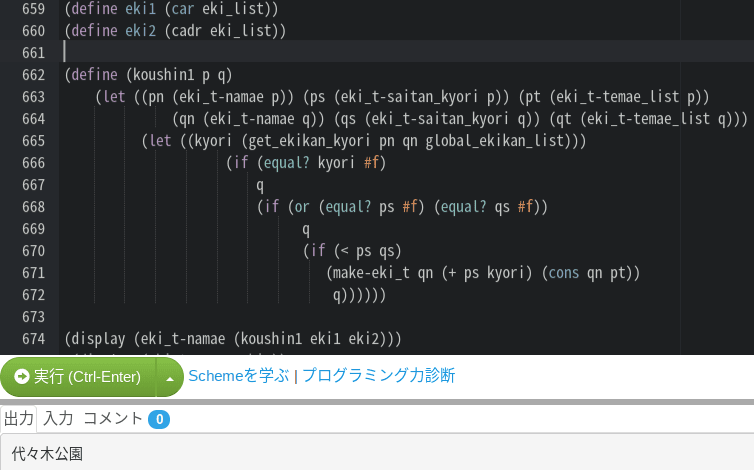Click 'equal? kyori #f' on line 666
Screen dimensions: 754x470
click(x=321, y=163)
